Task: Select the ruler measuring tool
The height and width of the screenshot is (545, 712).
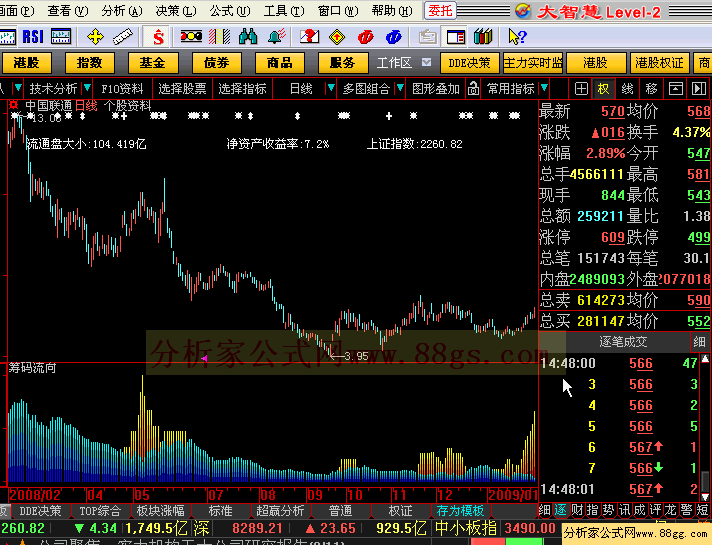Action: tap(123, 36)
